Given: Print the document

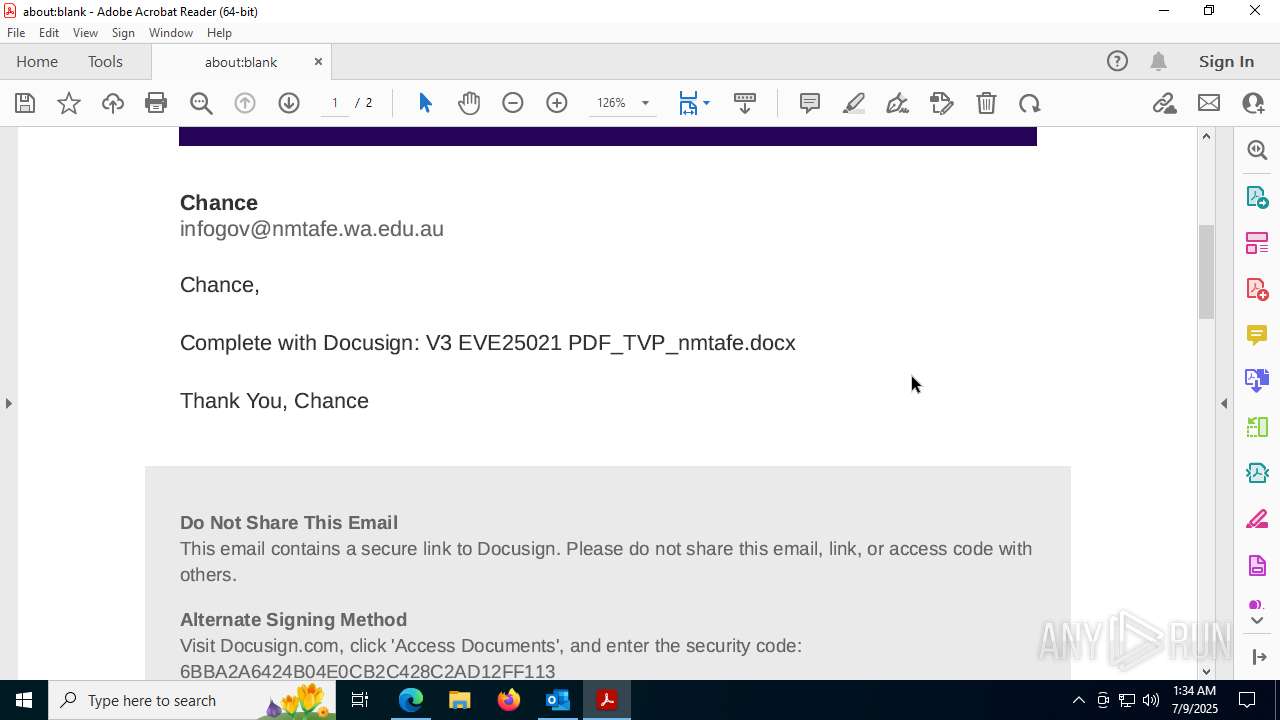Looking at the screenshot, I should (x=156, y=103).
